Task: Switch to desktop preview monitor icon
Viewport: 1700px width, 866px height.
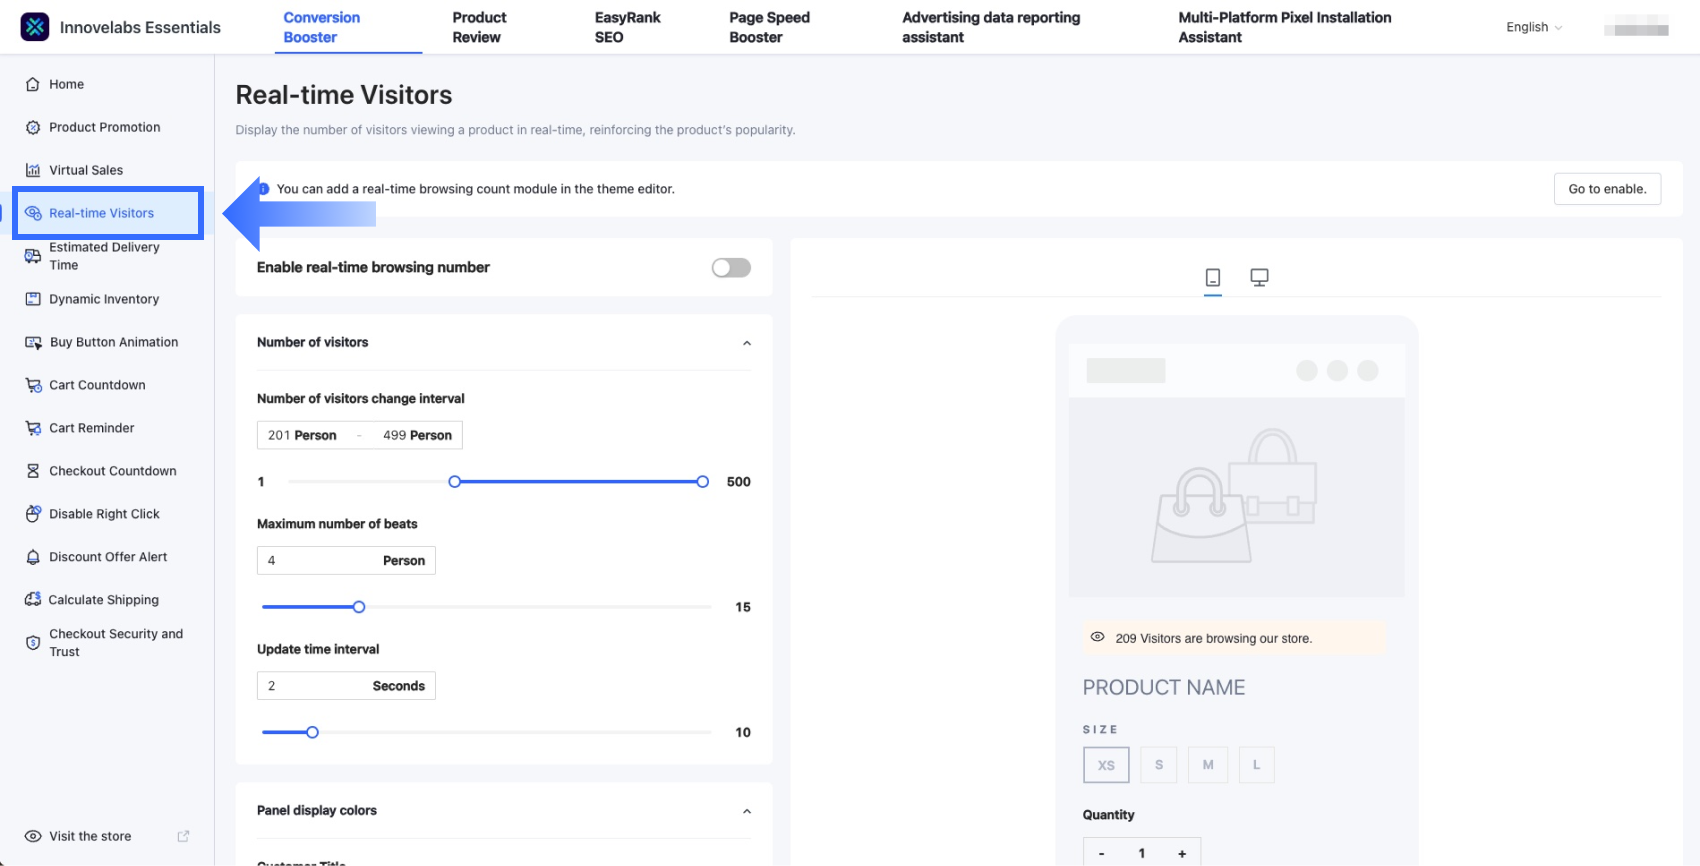Action: pos(1259,277)
